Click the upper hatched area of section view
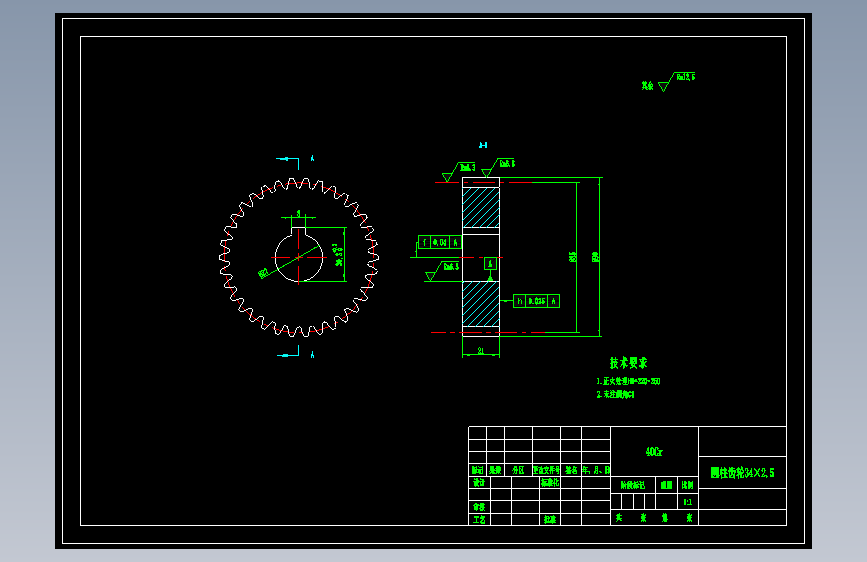 (x=481, y=207)
